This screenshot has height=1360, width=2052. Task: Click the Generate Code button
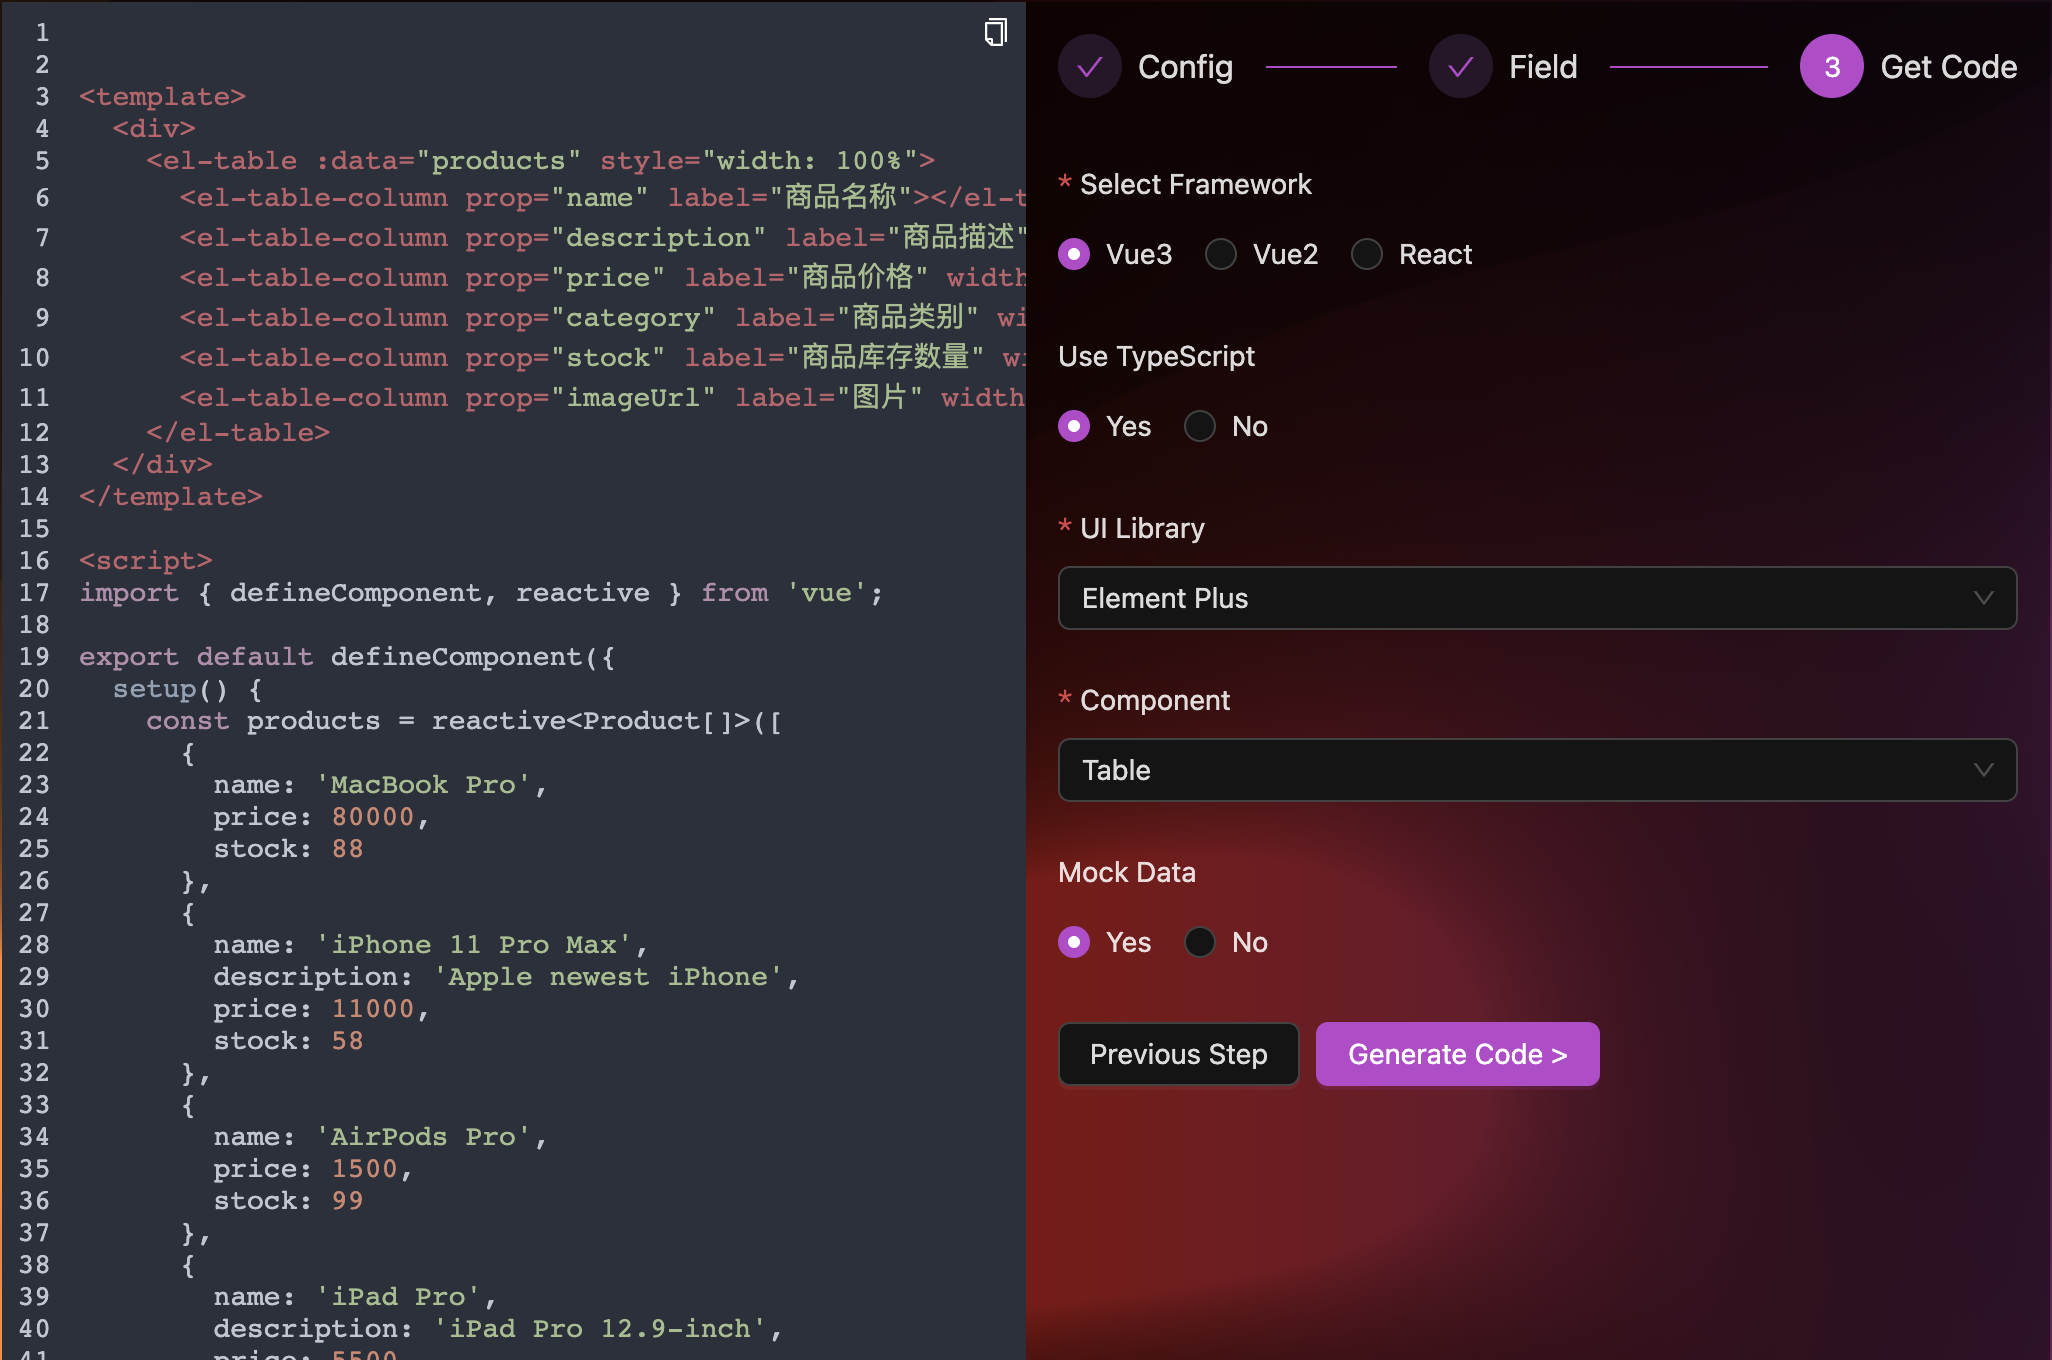click(1458, 1054)
